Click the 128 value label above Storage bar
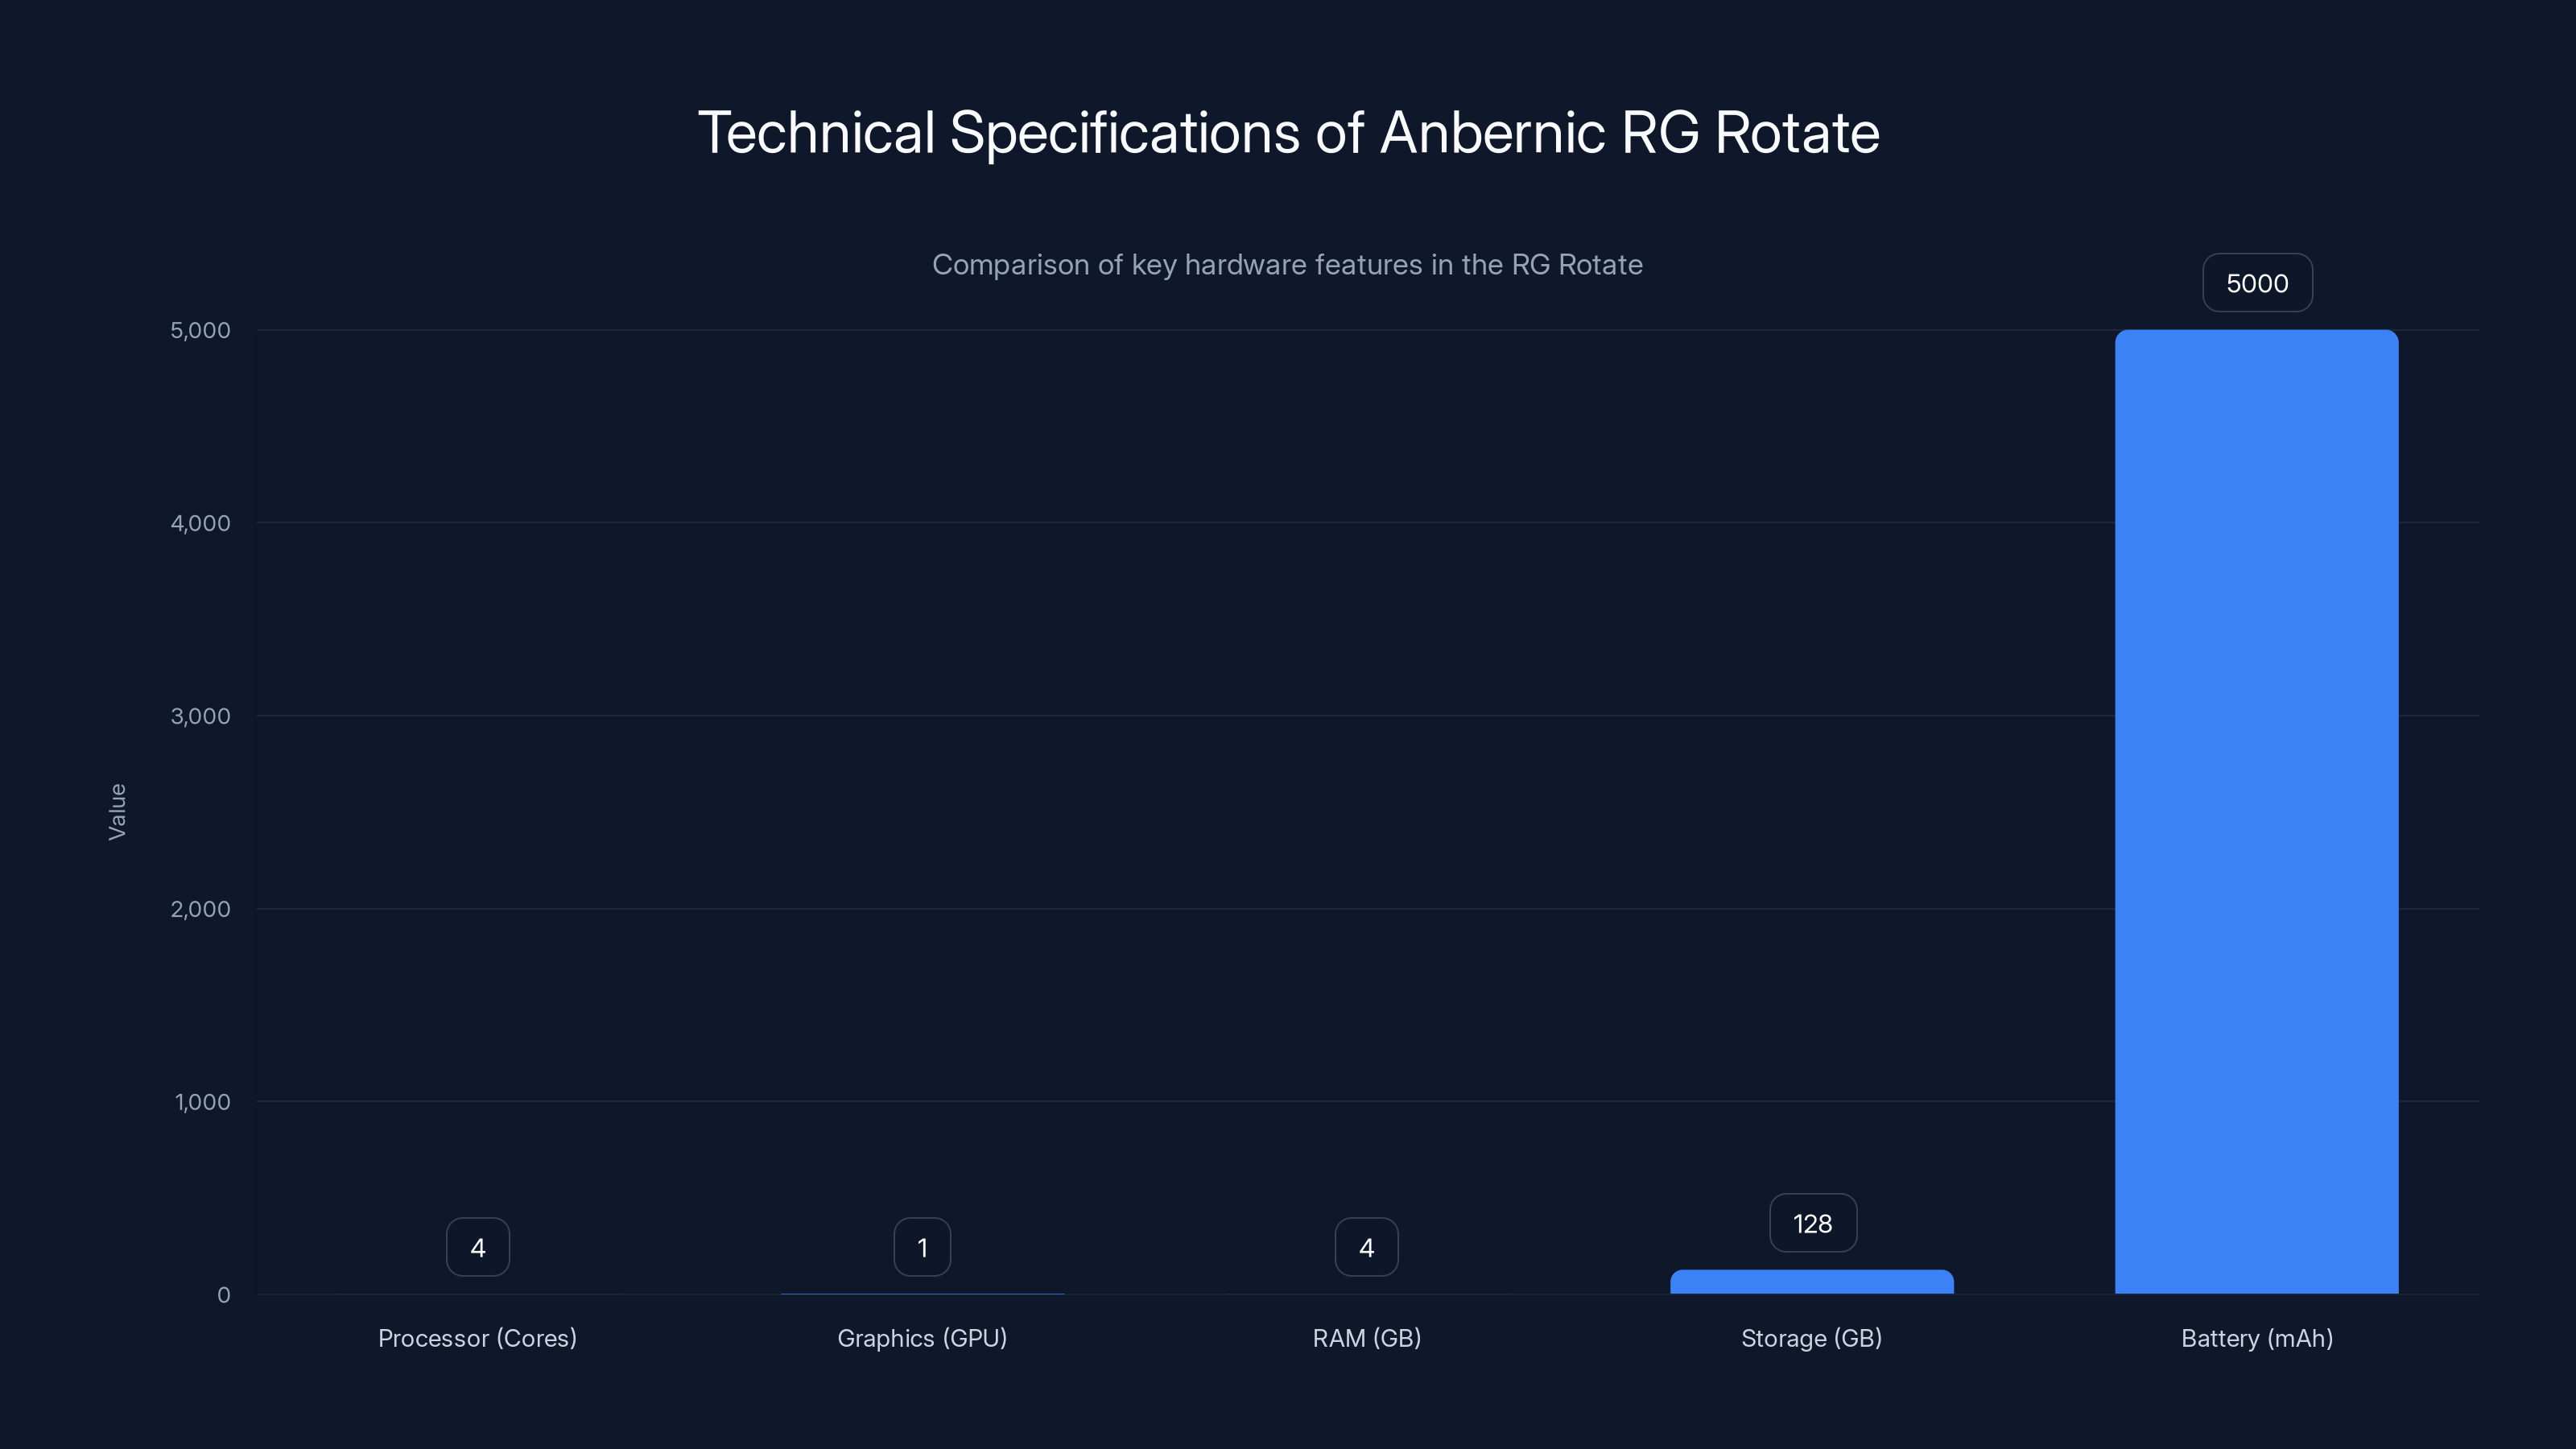This screenshot has width=2576, height=1449. pos(1812,1223)
